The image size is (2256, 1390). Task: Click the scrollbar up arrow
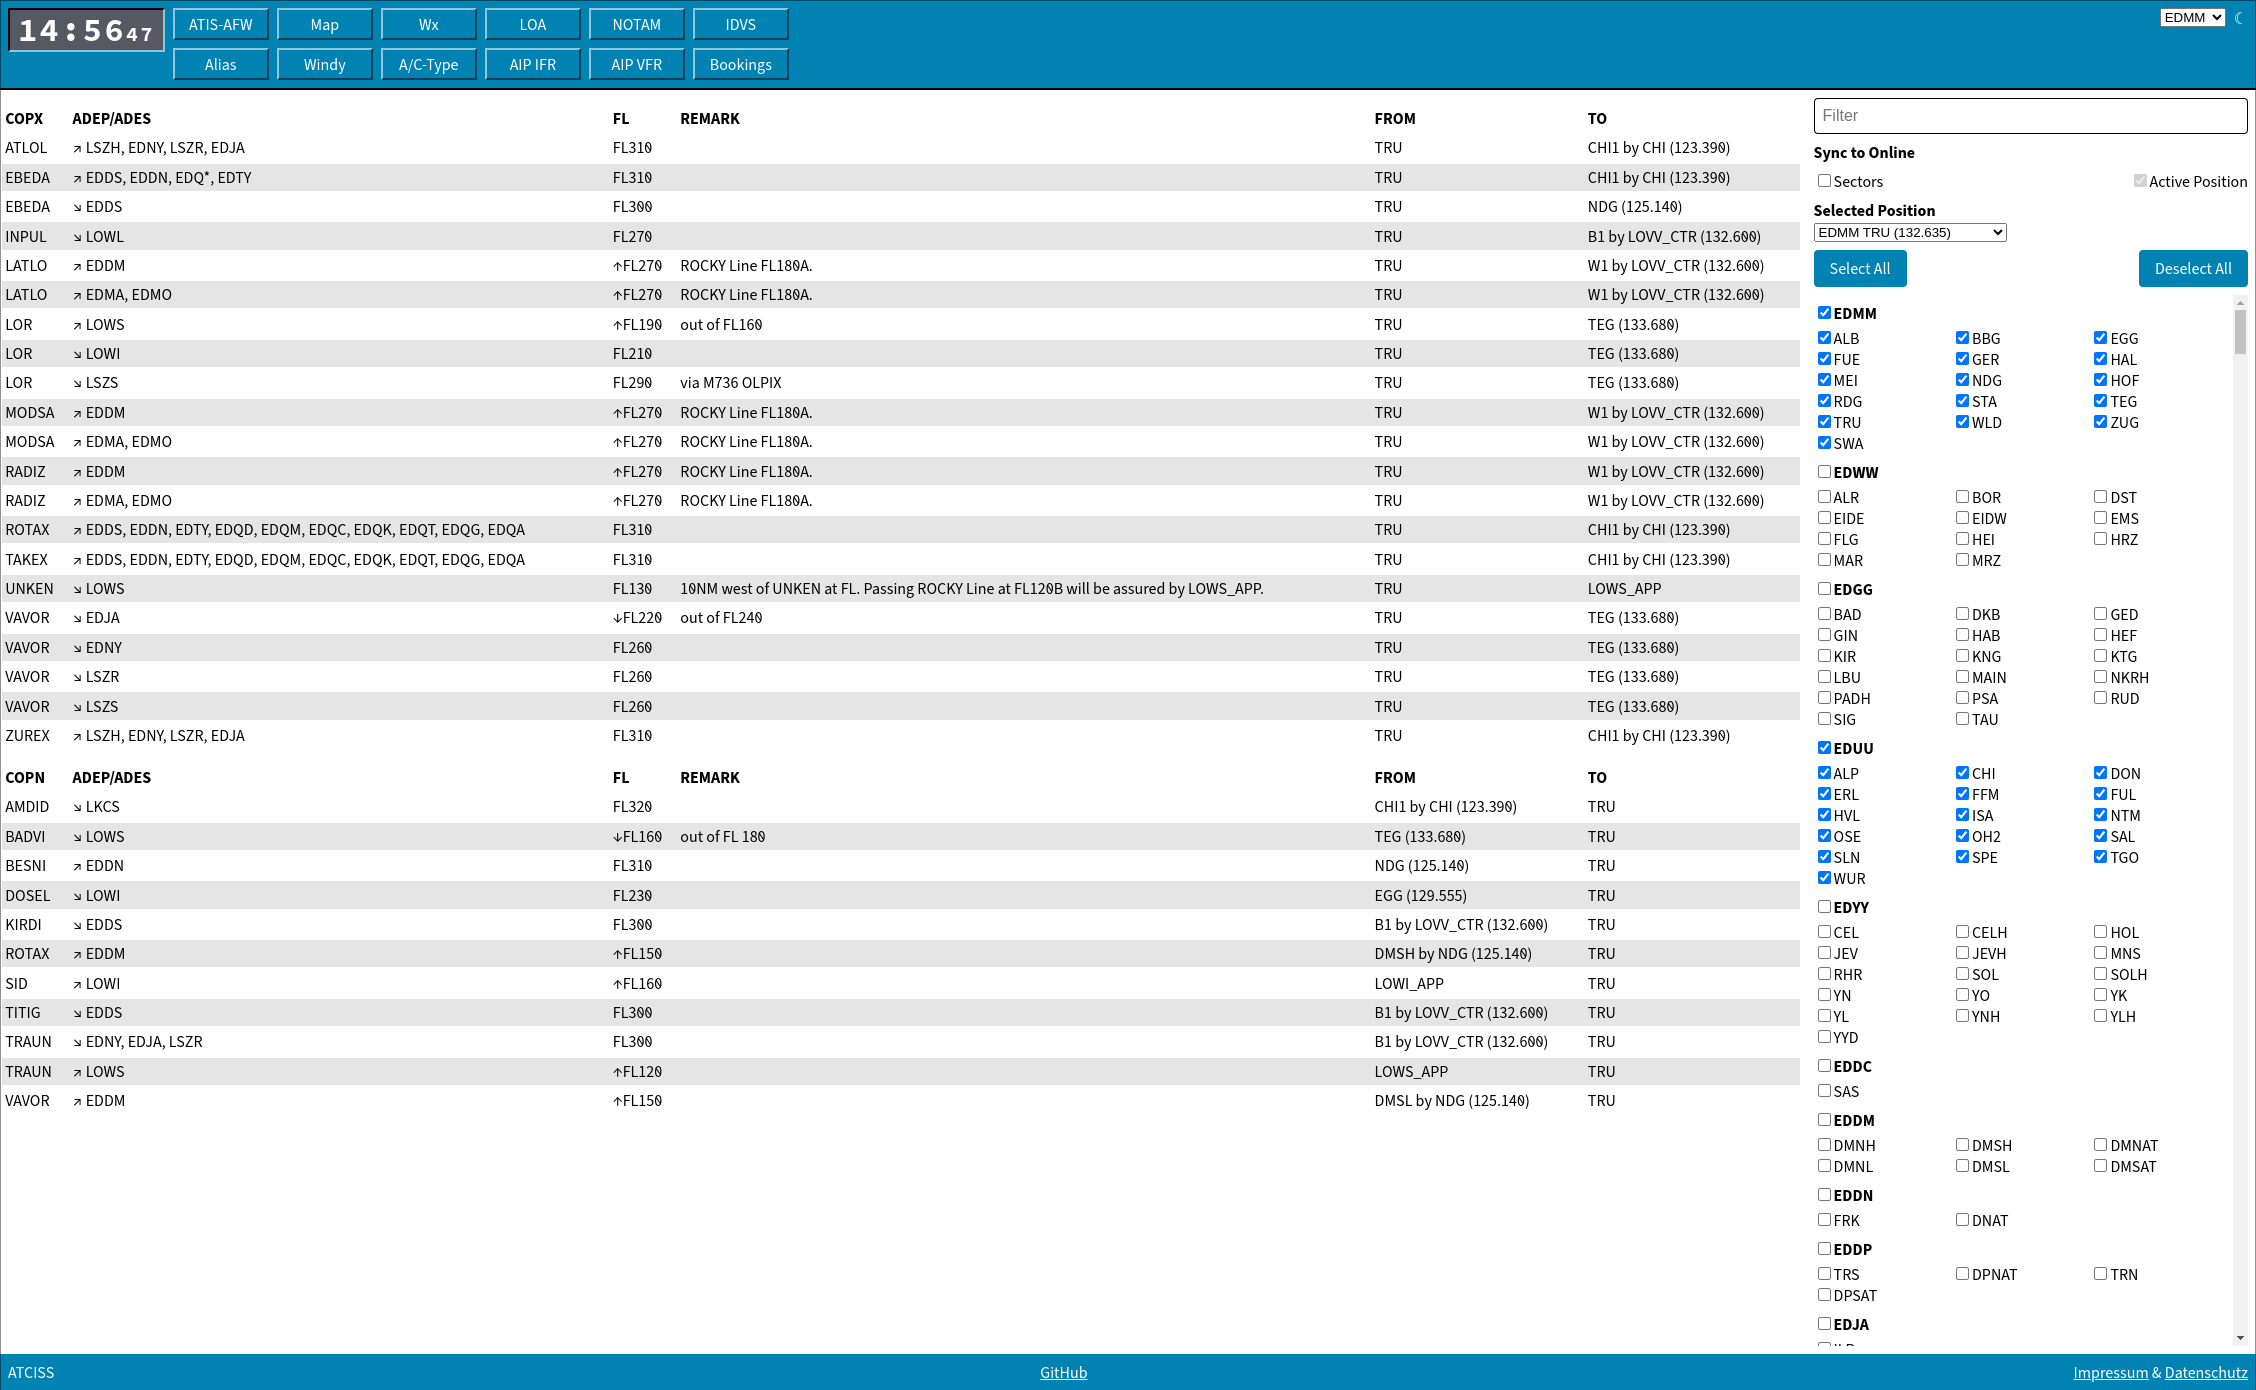[2240, 303]
